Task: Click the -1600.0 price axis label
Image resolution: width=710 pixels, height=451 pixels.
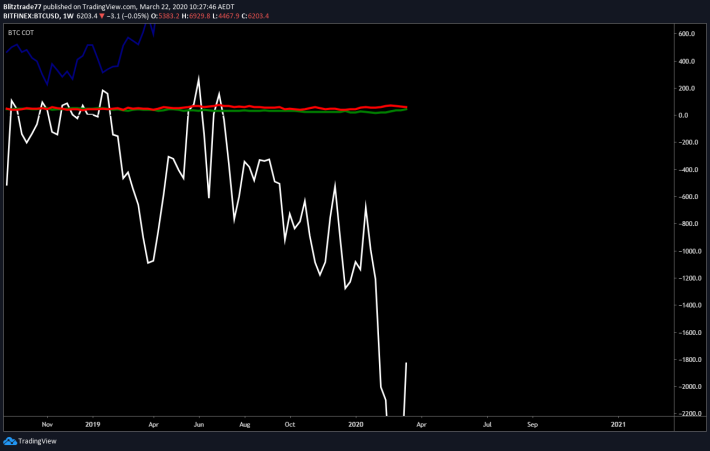Action: click(689, 332)
